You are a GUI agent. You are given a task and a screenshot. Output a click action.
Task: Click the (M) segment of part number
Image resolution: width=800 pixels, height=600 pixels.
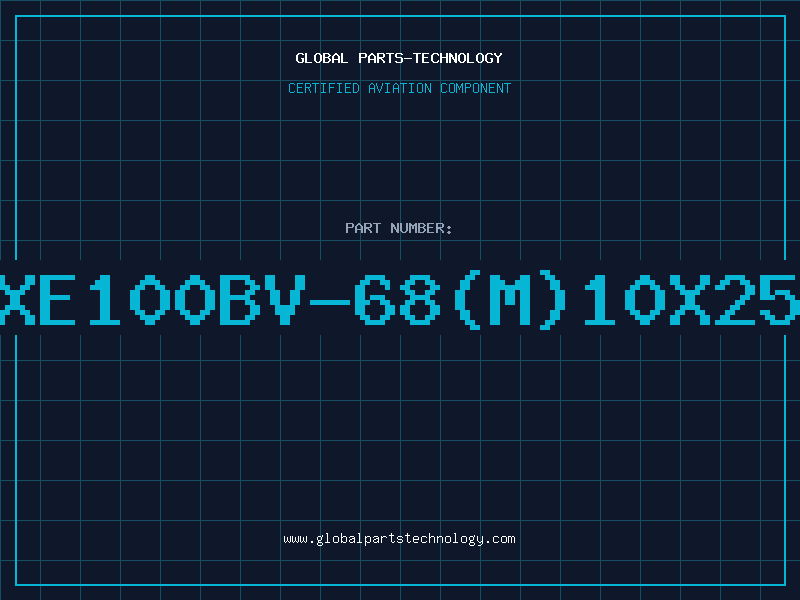[x=511, y=299]
